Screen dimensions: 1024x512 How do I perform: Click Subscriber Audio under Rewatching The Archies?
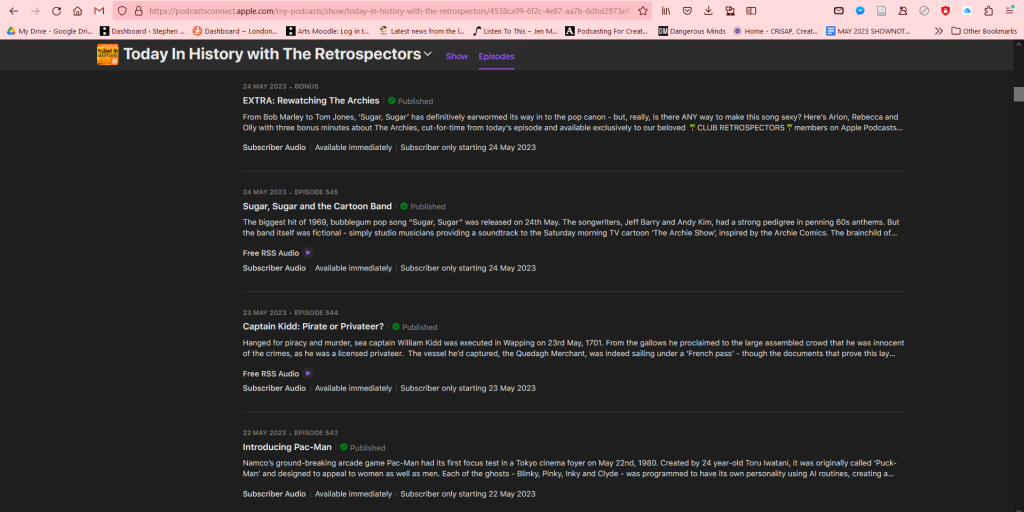274,147
